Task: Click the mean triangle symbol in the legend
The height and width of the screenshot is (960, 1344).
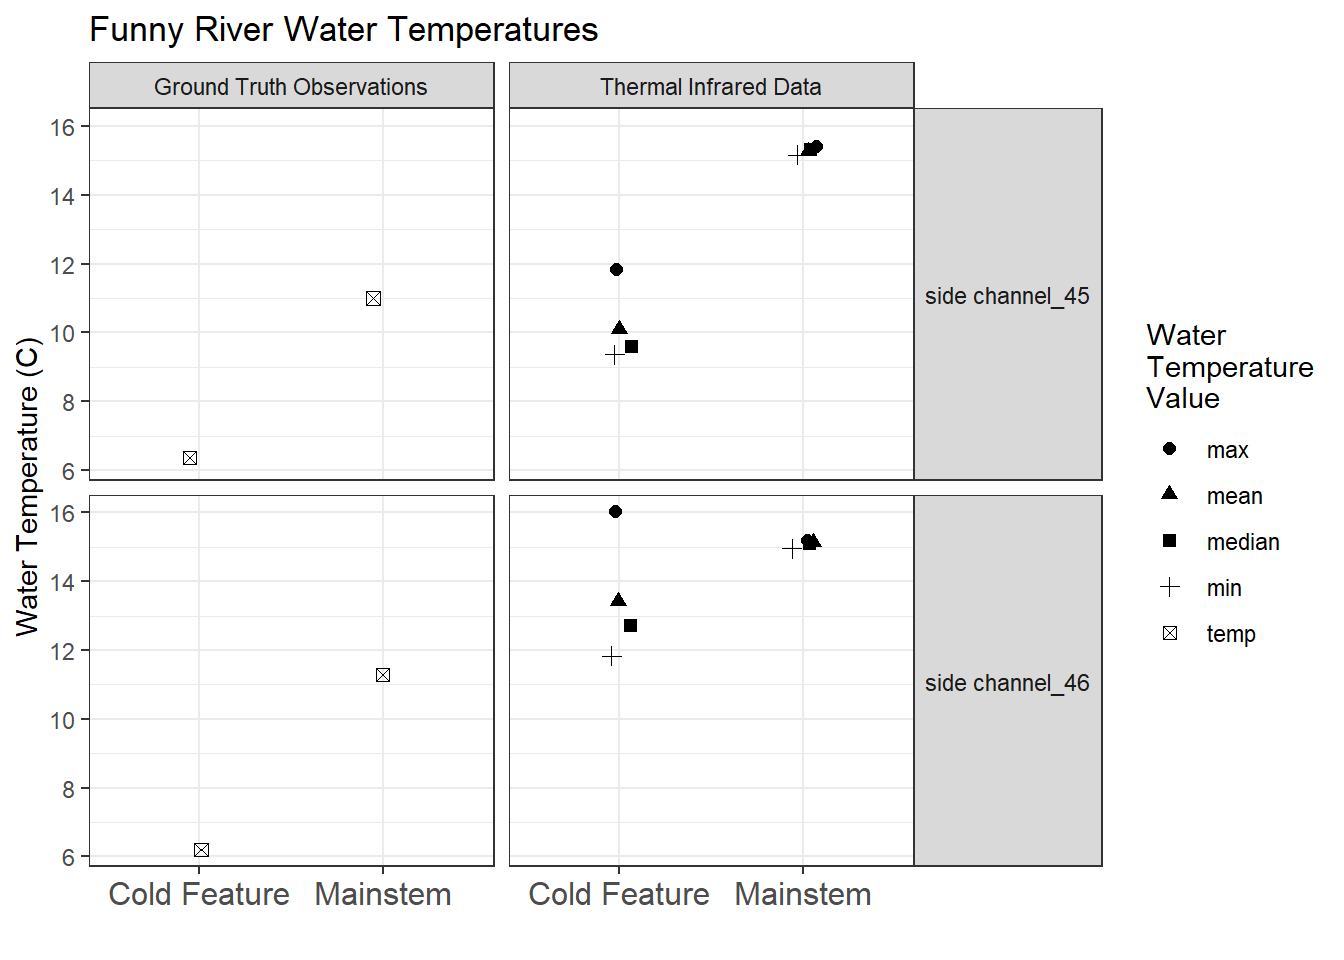Action: tap(1169, 494)
